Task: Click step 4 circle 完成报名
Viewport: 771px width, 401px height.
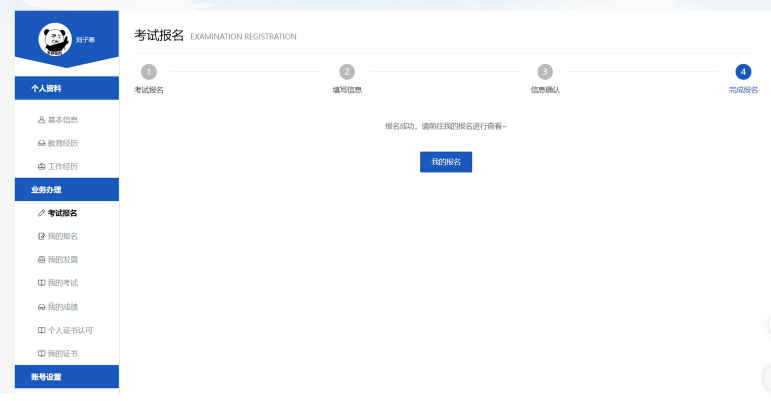Action: coord(743,72)
